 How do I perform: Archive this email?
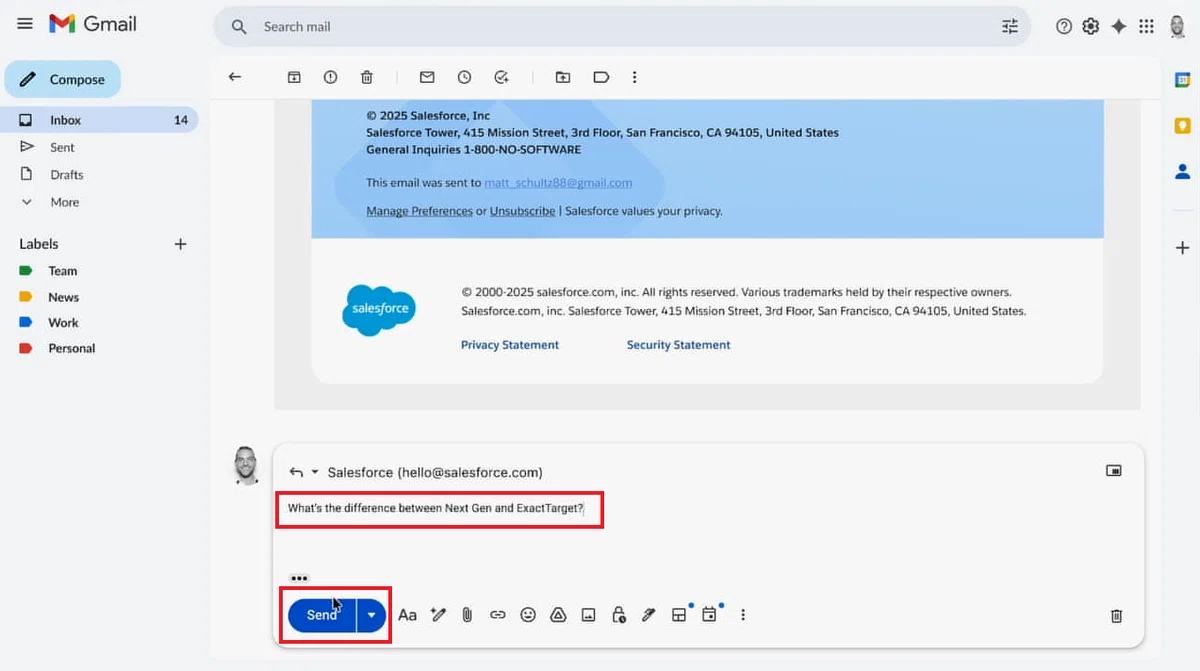click(x=294, y=77)
